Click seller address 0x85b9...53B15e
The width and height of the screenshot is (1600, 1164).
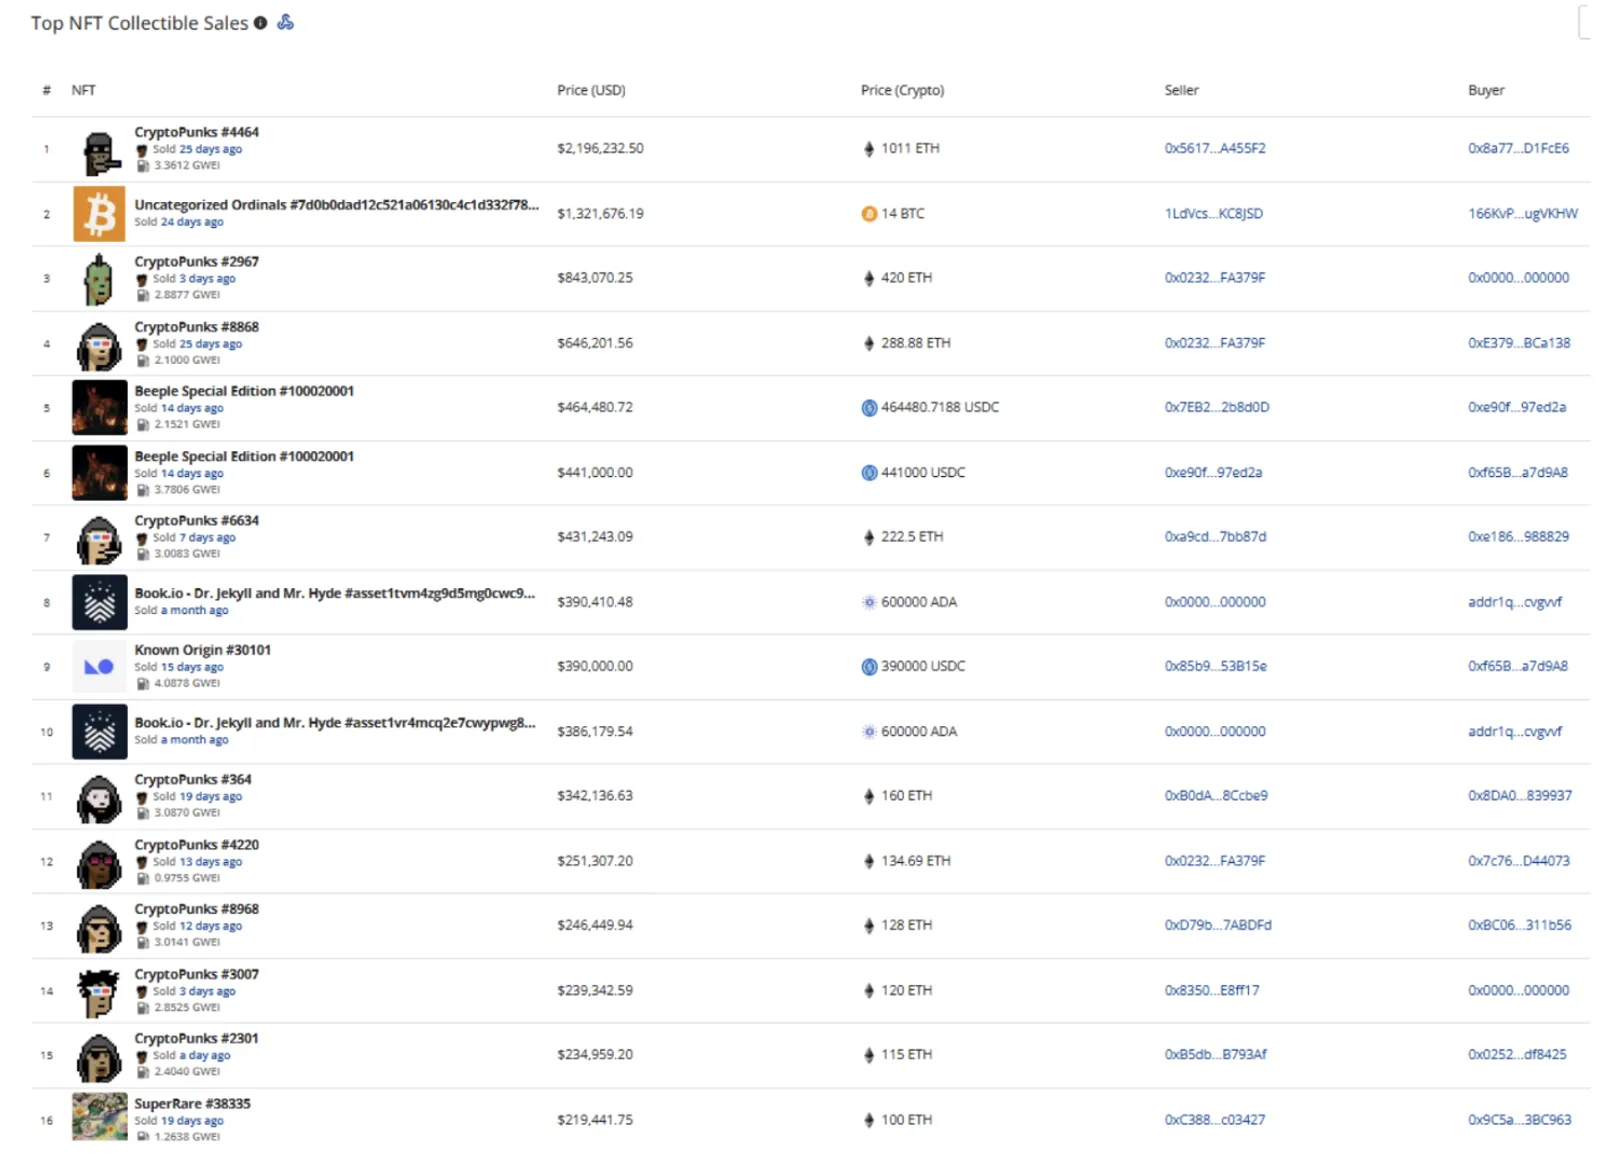1215,666
